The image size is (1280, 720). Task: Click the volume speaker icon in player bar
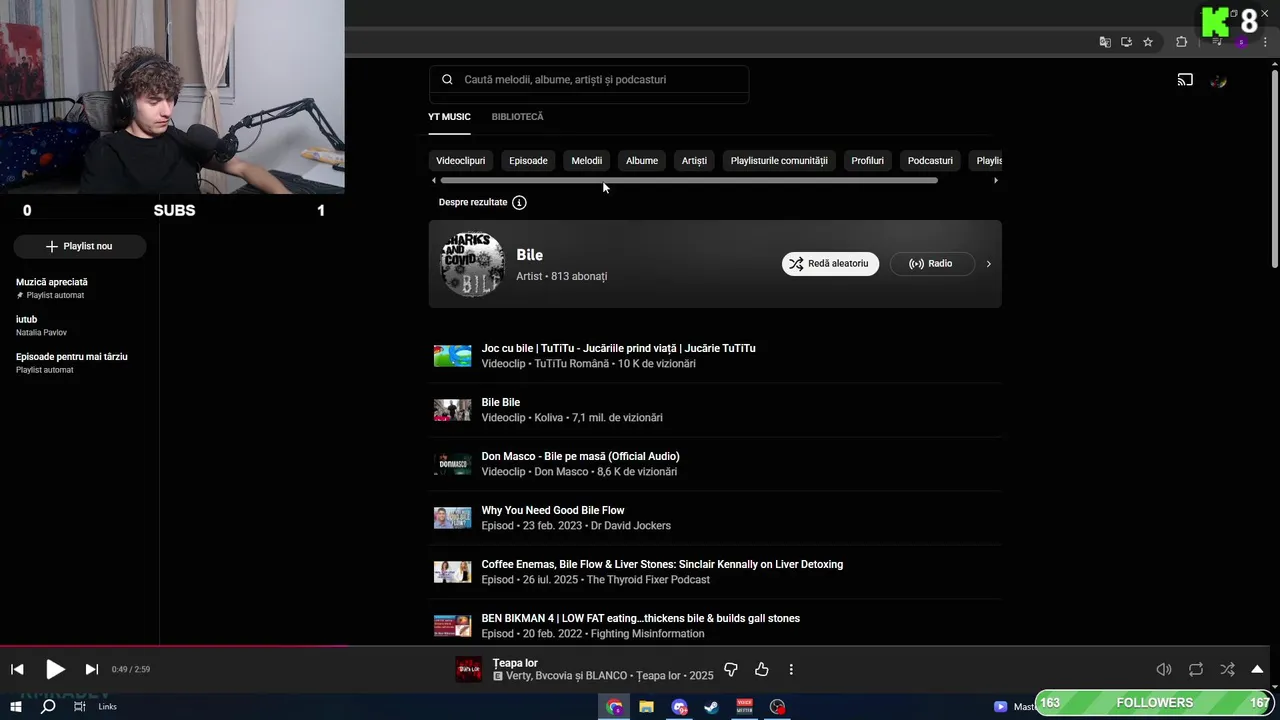coord(1164,670)
